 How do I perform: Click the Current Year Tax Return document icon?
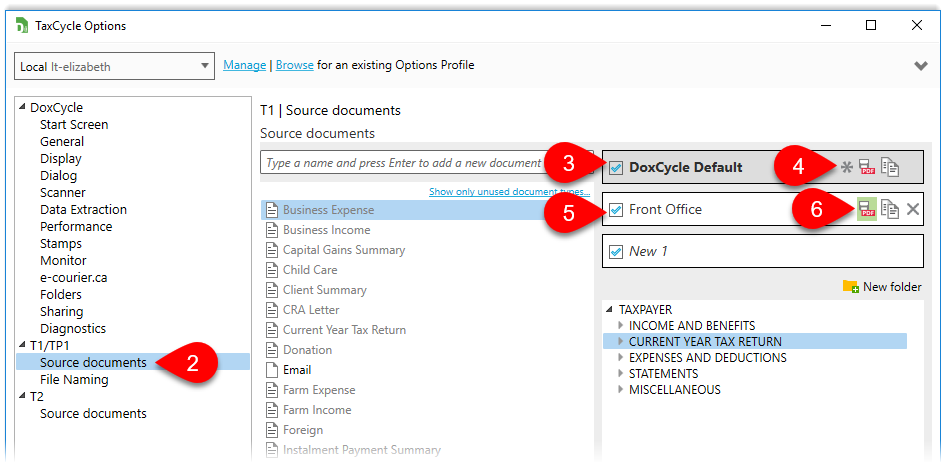(x=271, y=330)
